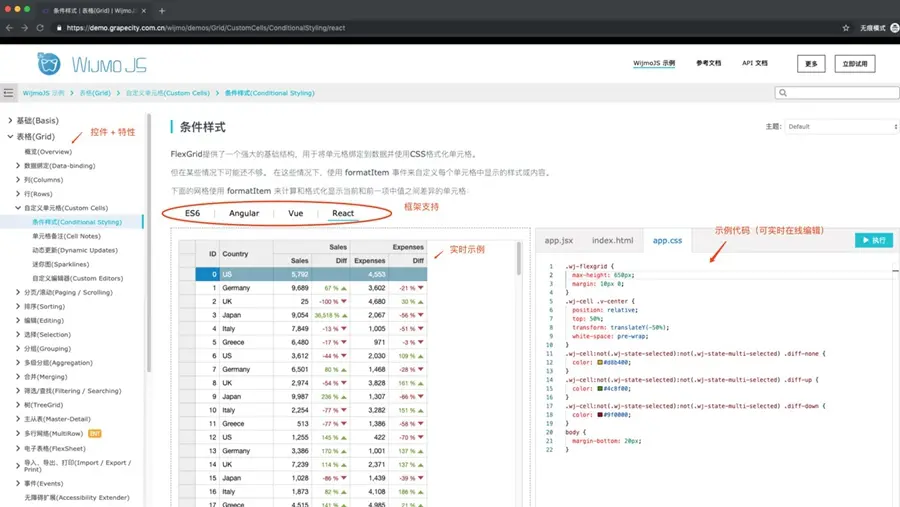The width and height of the screenshot is (900, 507).
Task: Switch to the Vue framework tab
Action: 296,213
